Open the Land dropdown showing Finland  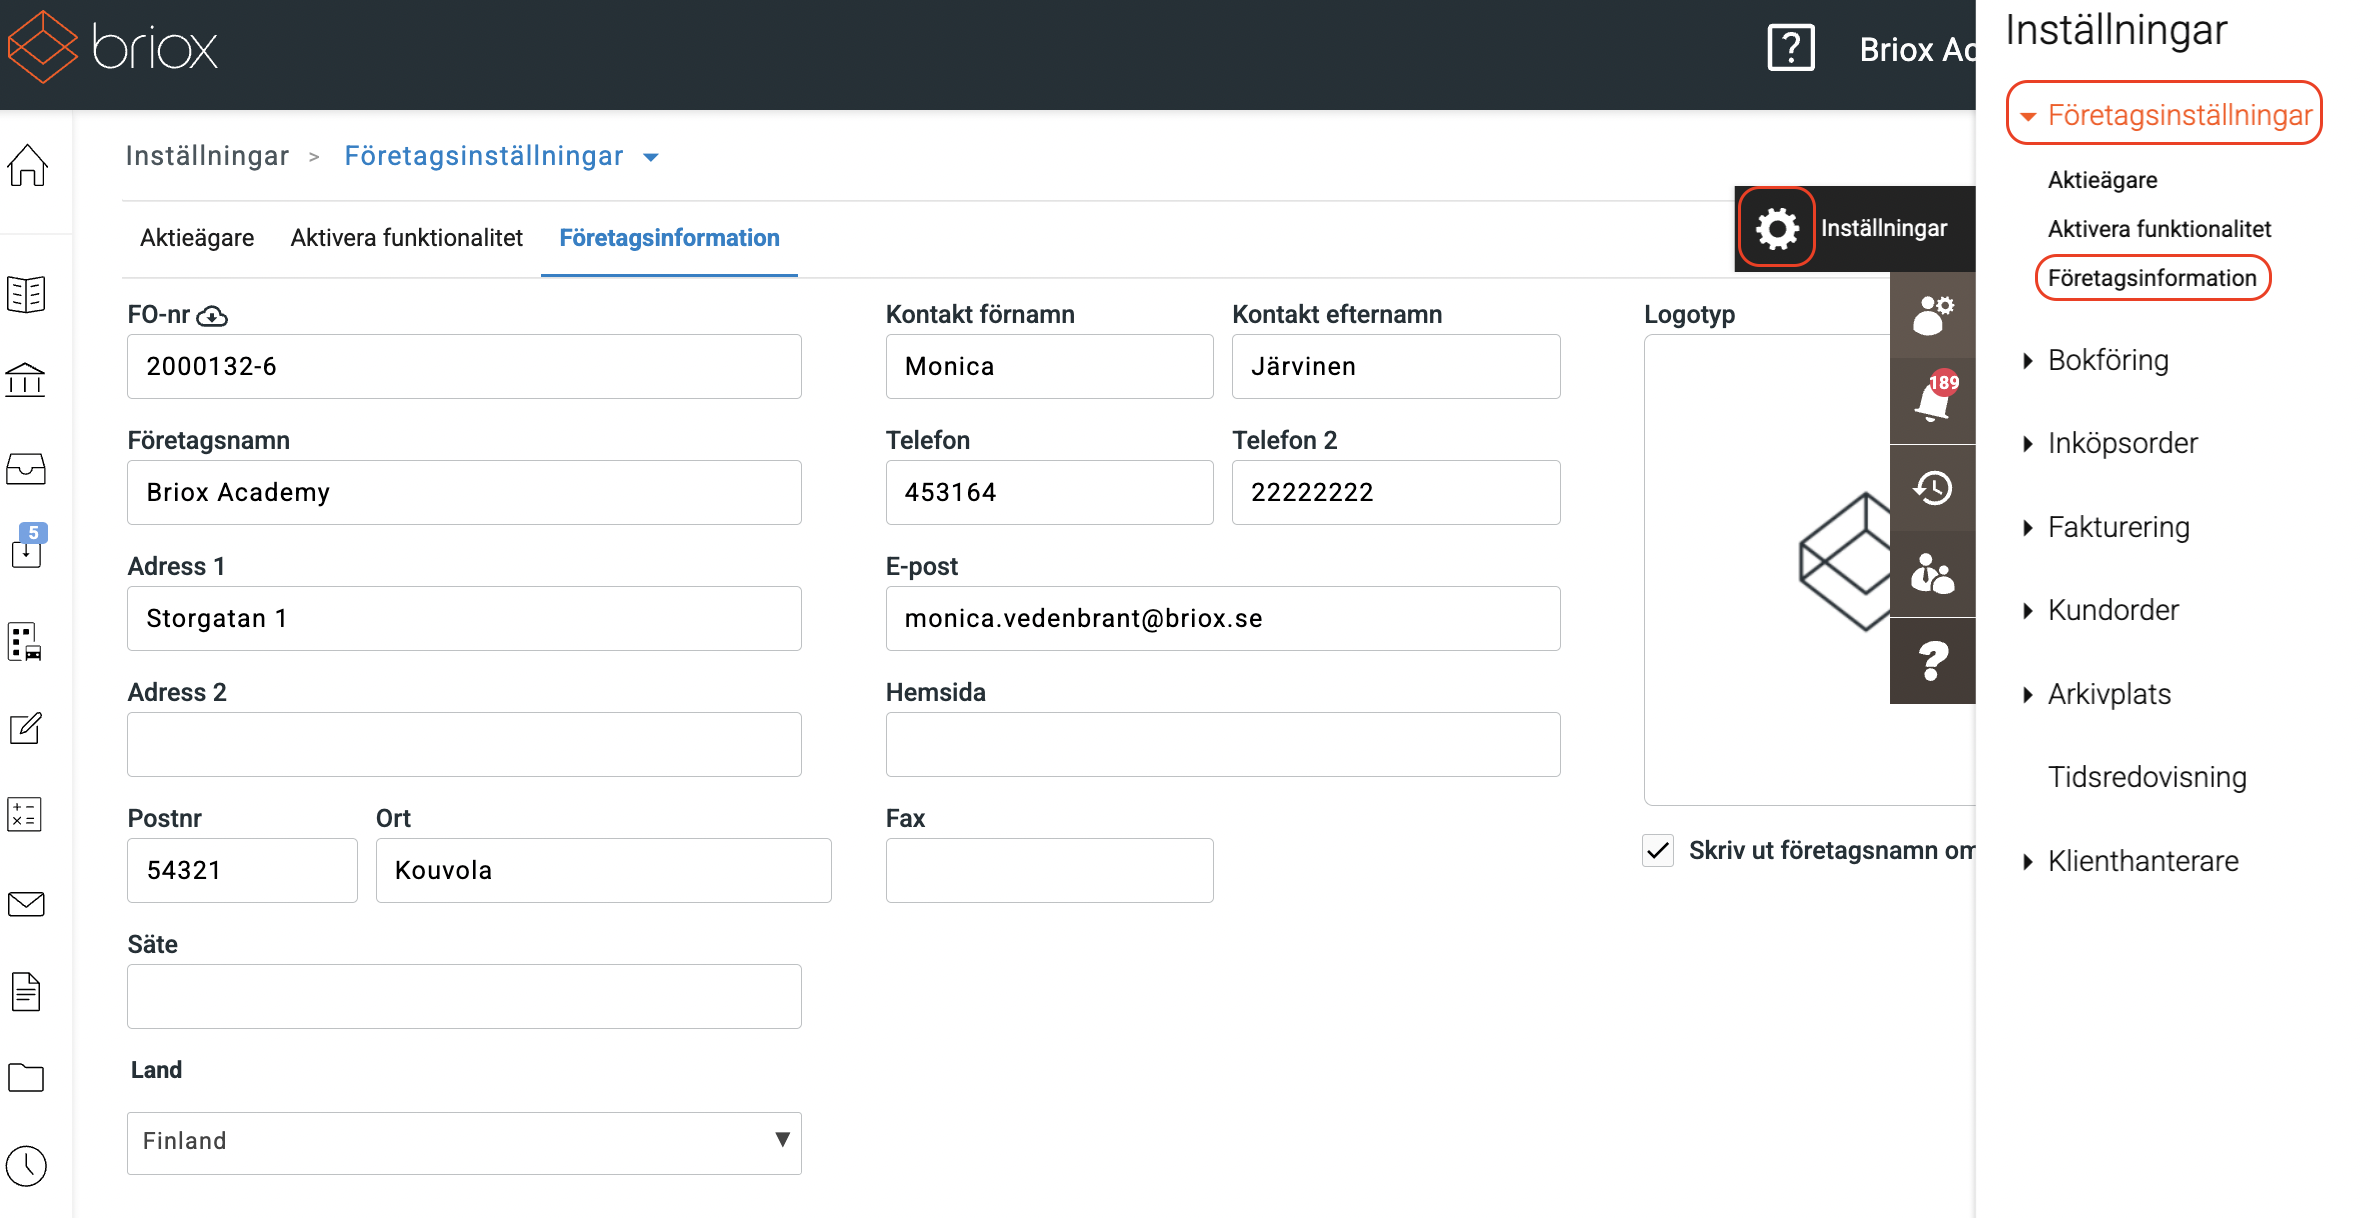tap(464, 1142)
